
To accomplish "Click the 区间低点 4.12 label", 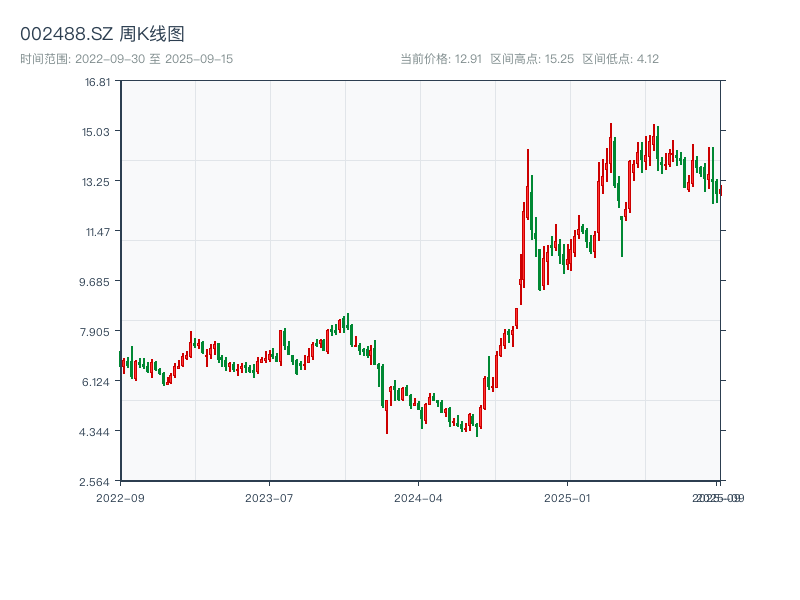I will point(620,59).
